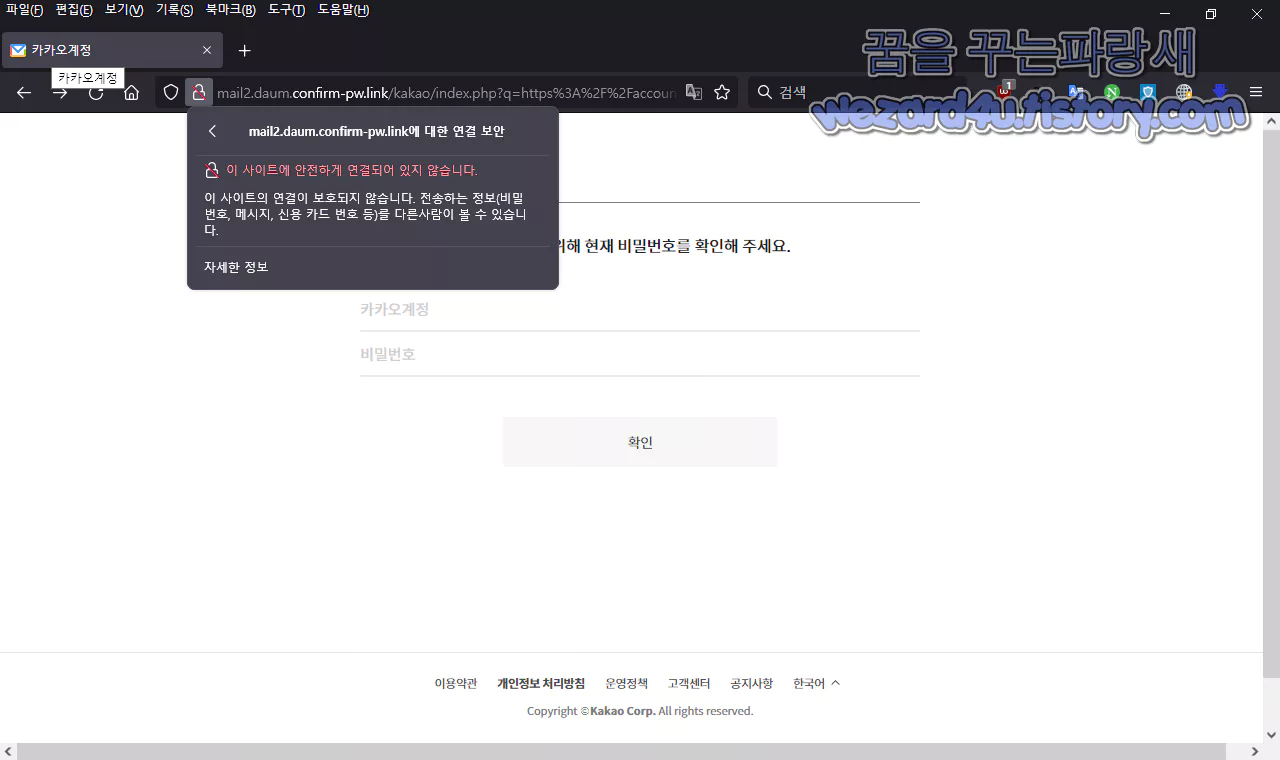Screen dimensions: 1280x760
Task: Open the 도움말(H) menu
Action: pyautogui.click(x=343, y=10)
